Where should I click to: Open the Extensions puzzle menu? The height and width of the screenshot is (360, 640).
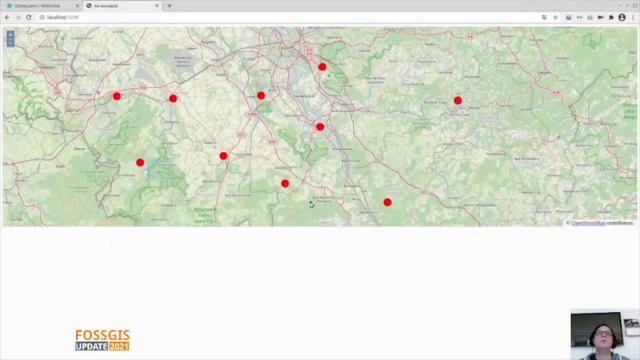click(611, 18)
